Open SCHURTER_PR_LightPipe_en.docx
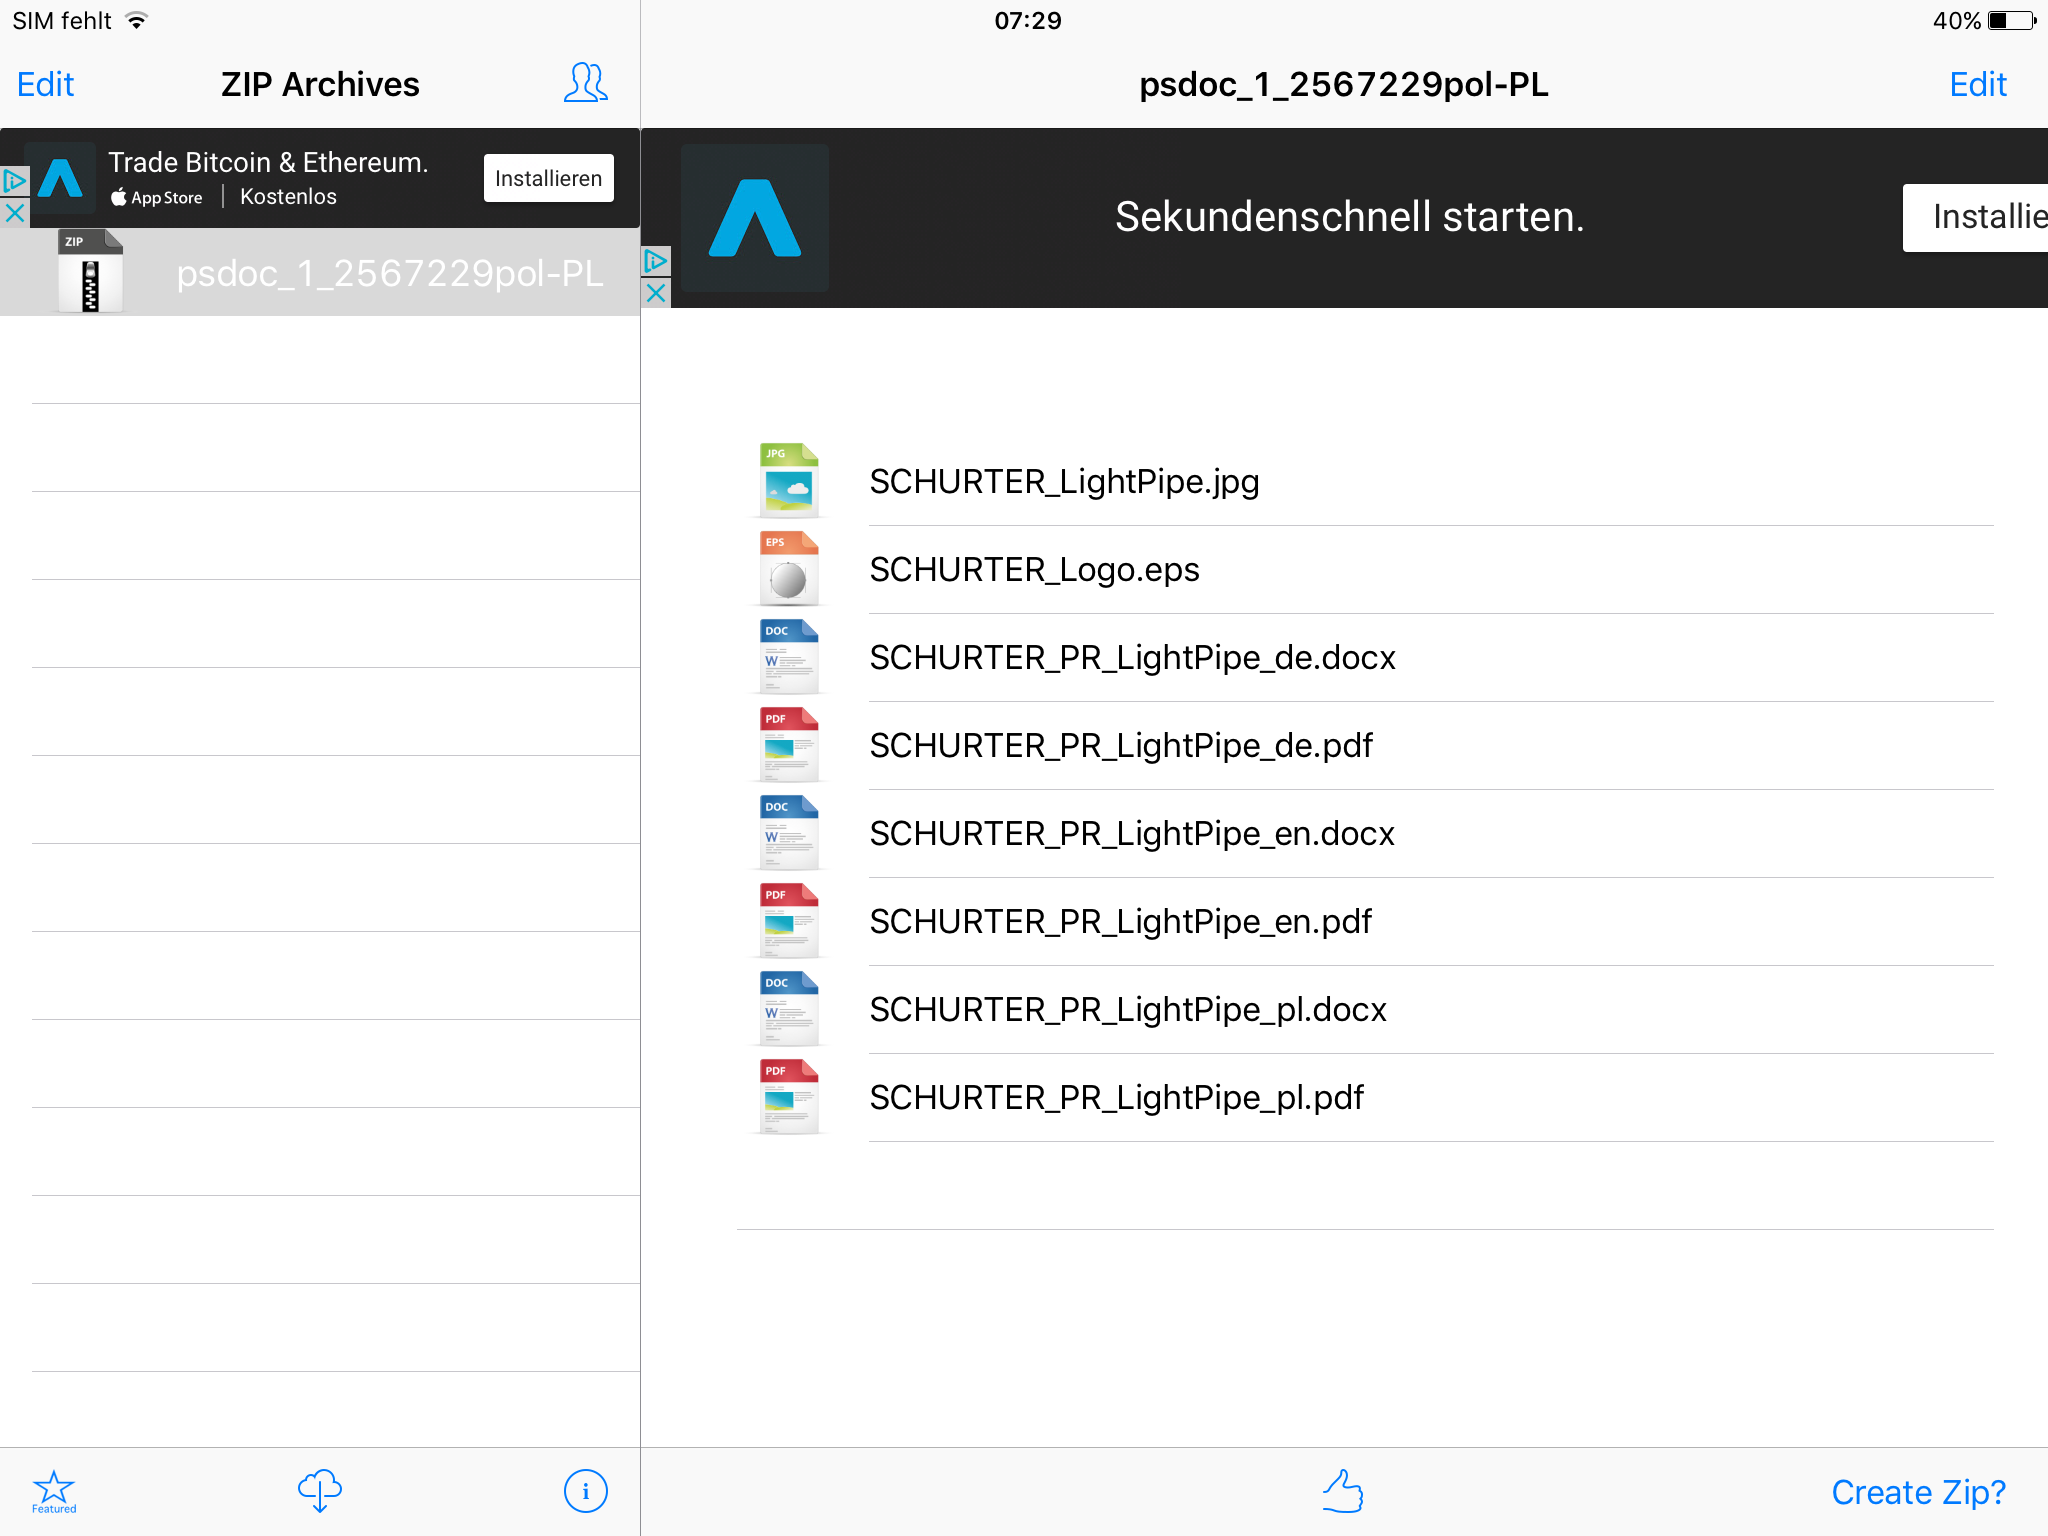 coord(1132,834)
